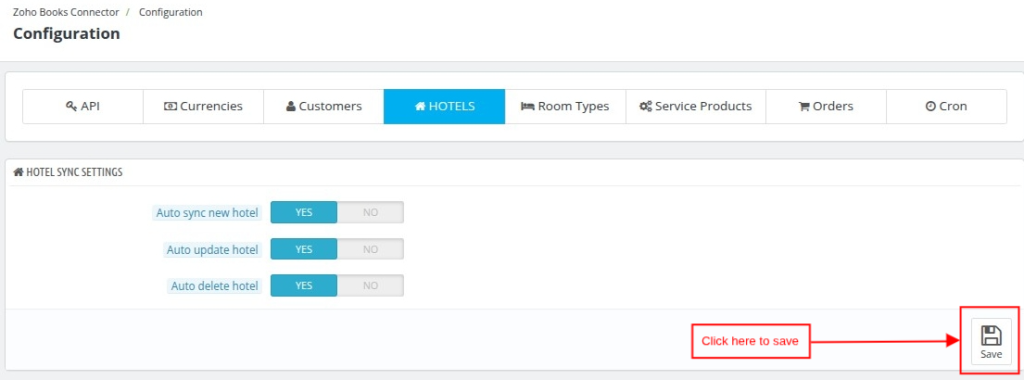Click the Auto sync new hotel label
The width and height of the screenshot is (1024, 380).
click(x=207, y=213)
